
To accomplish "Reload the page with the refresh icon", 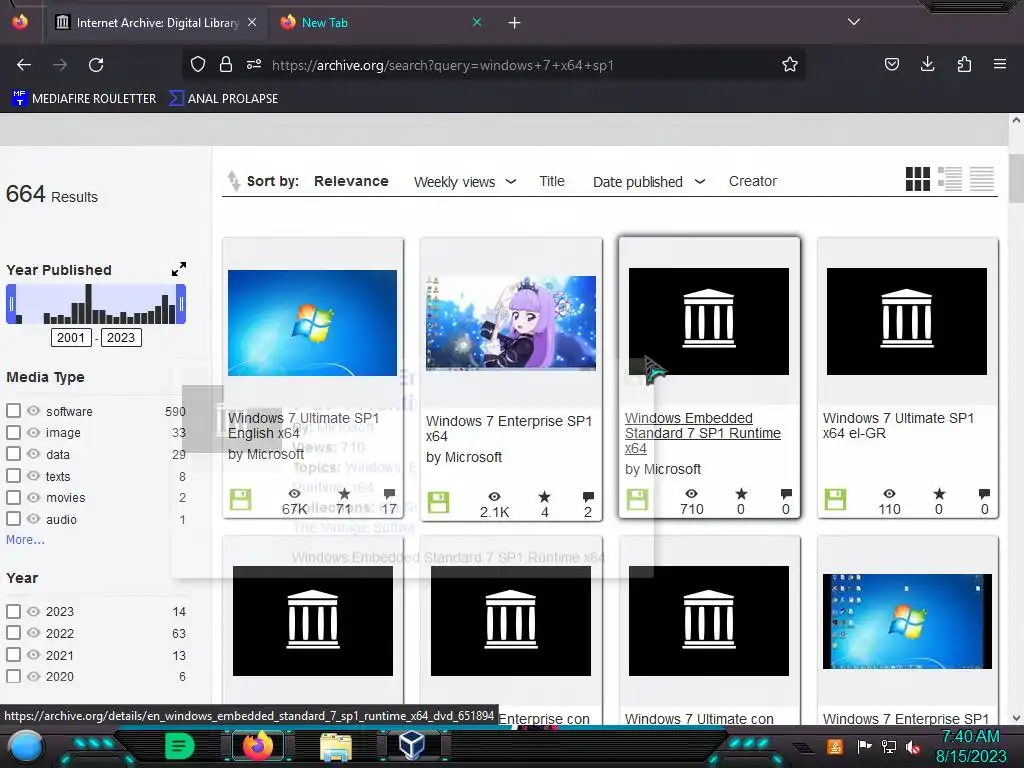I will pos(96,65).
